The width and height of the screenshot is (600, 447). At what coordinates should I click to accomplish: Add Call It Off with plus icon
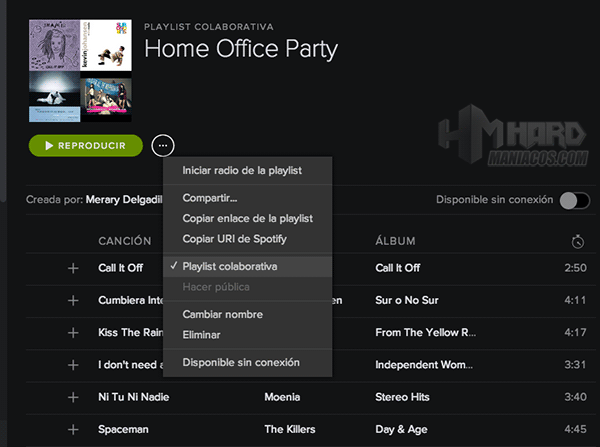point(72,268)
